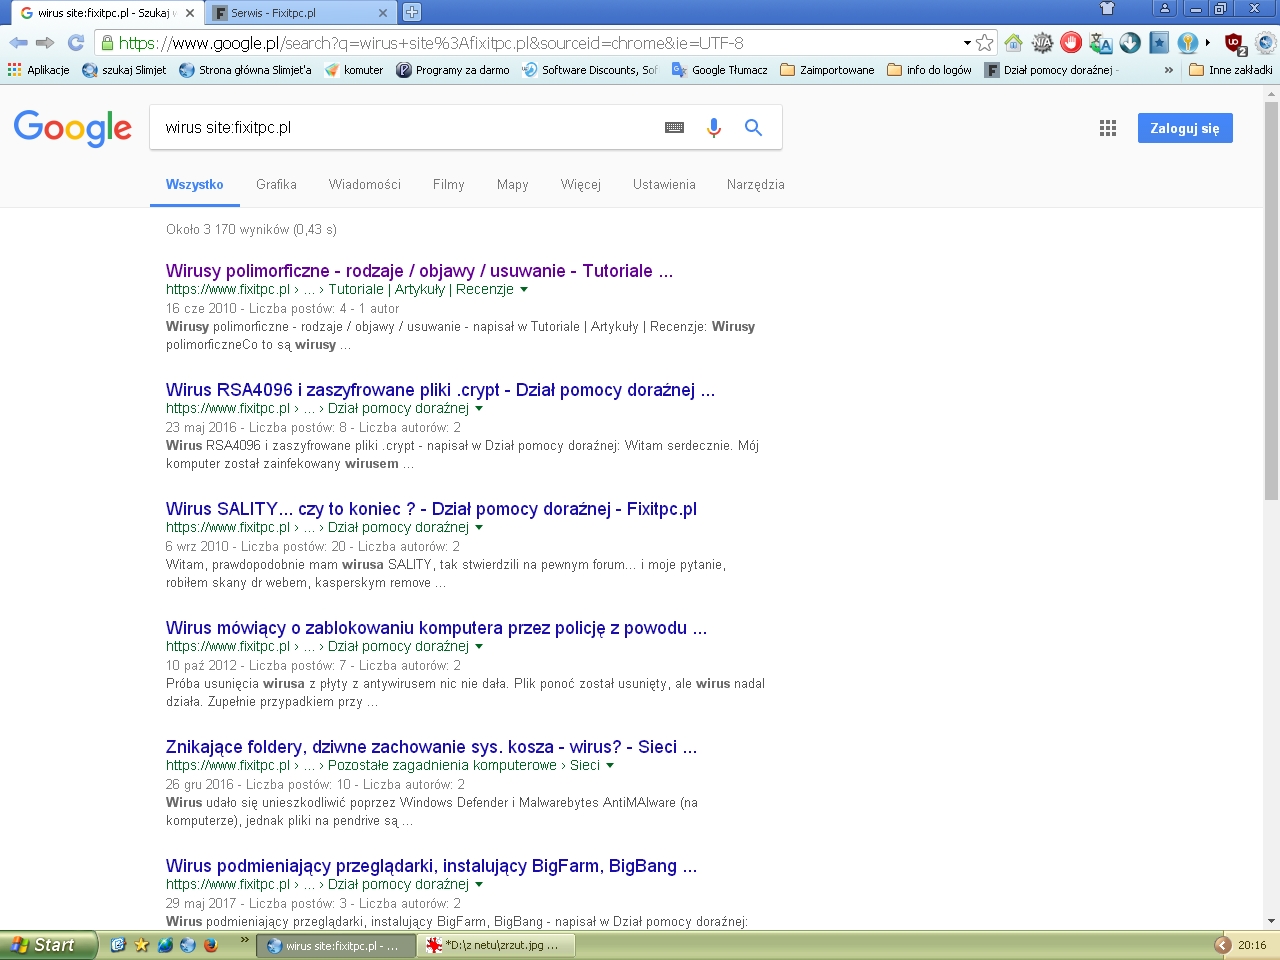Open a new tab with the plus button

(x=412, y=13)
